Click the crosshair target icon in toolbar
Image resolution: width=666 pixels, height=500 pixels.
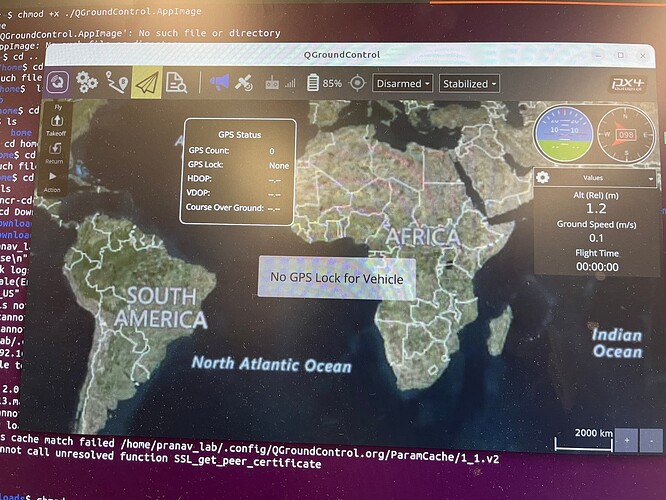tap(357, 83)
